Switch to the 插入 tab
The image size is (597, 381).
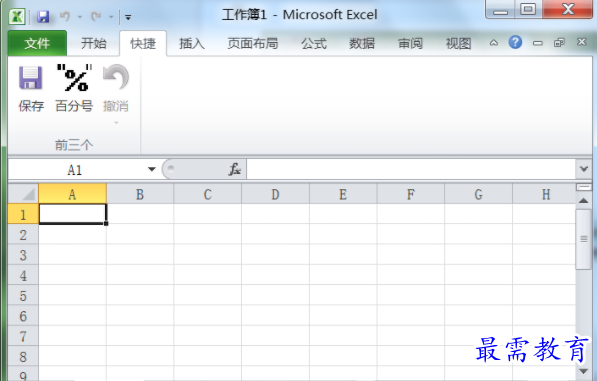point(192,43)
